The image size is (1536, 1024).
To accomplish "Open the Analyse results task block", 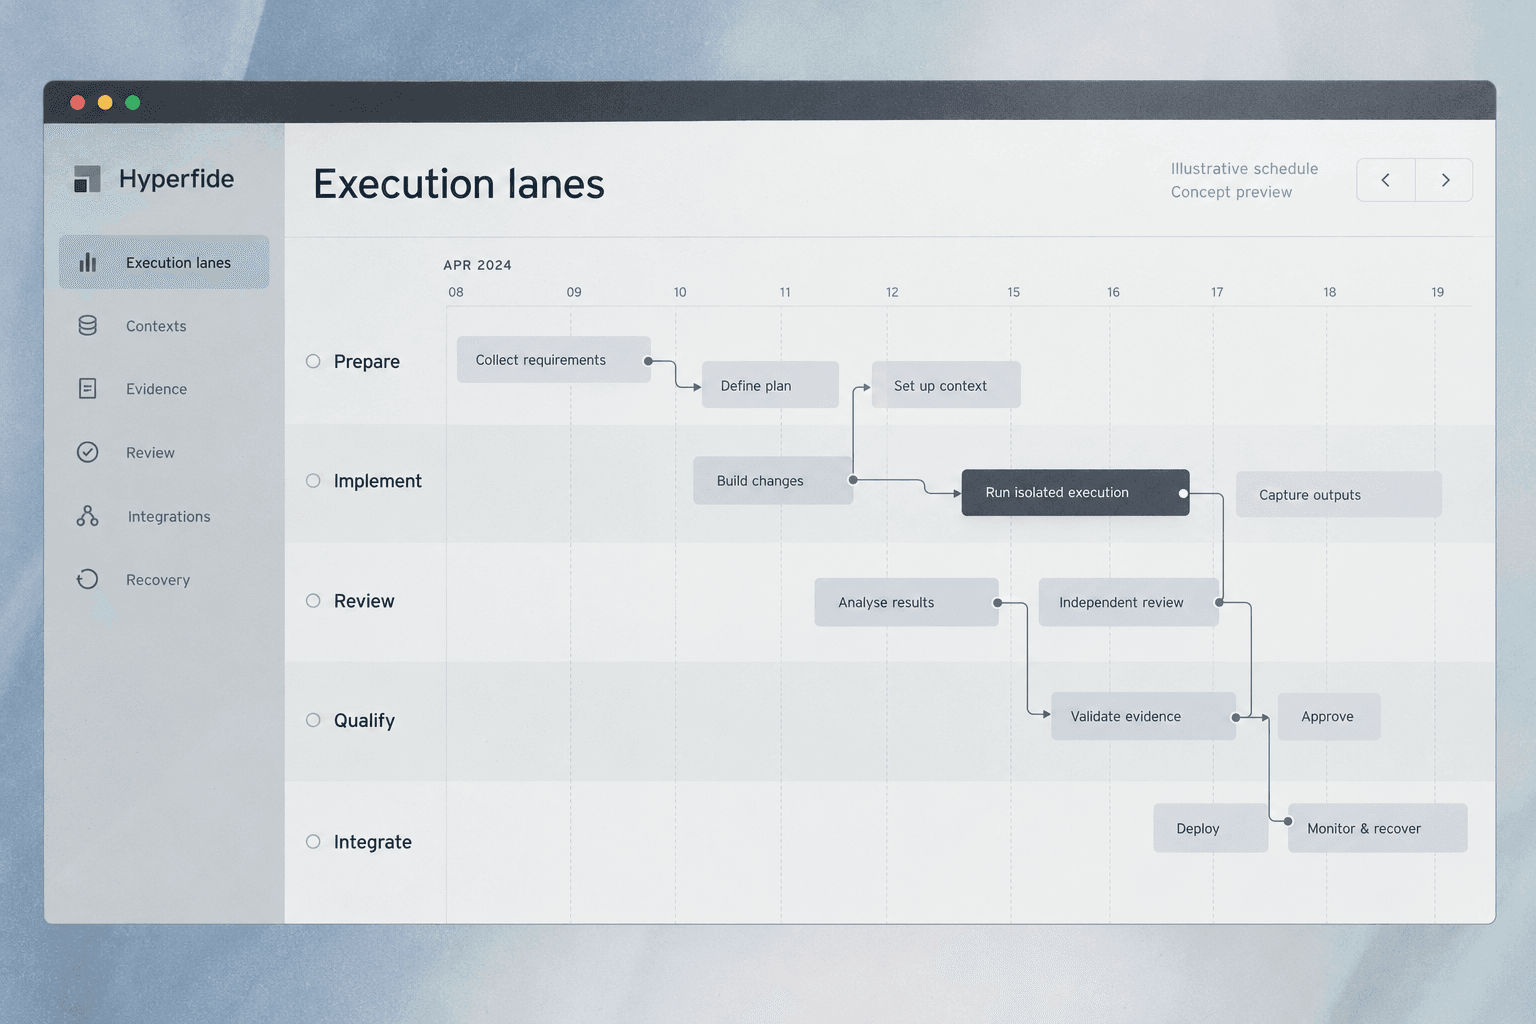I will (906, 602).
